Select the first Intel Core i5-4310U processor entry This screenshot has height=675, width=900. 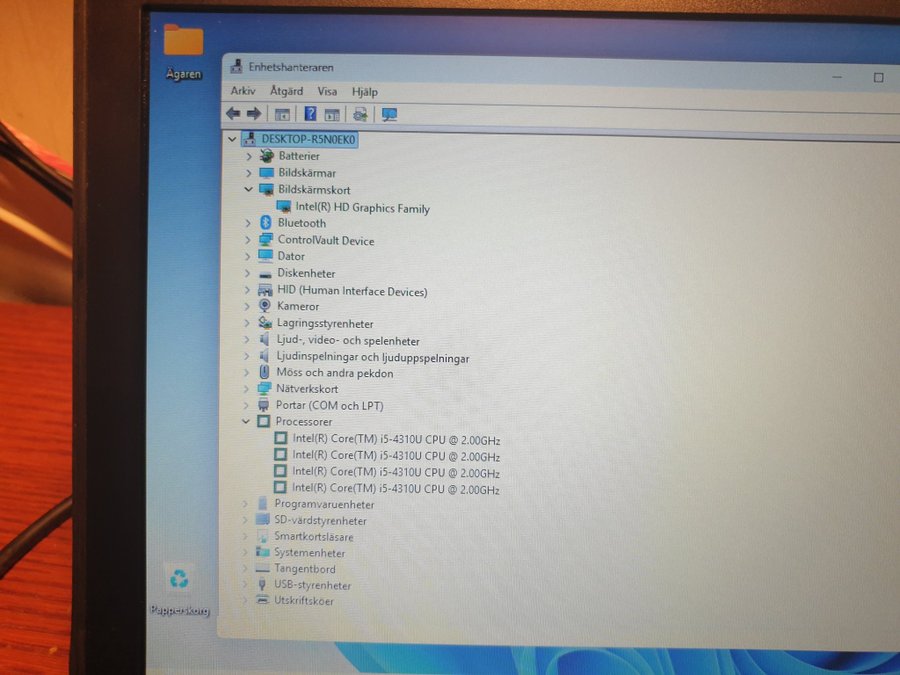tap(396, 440)
